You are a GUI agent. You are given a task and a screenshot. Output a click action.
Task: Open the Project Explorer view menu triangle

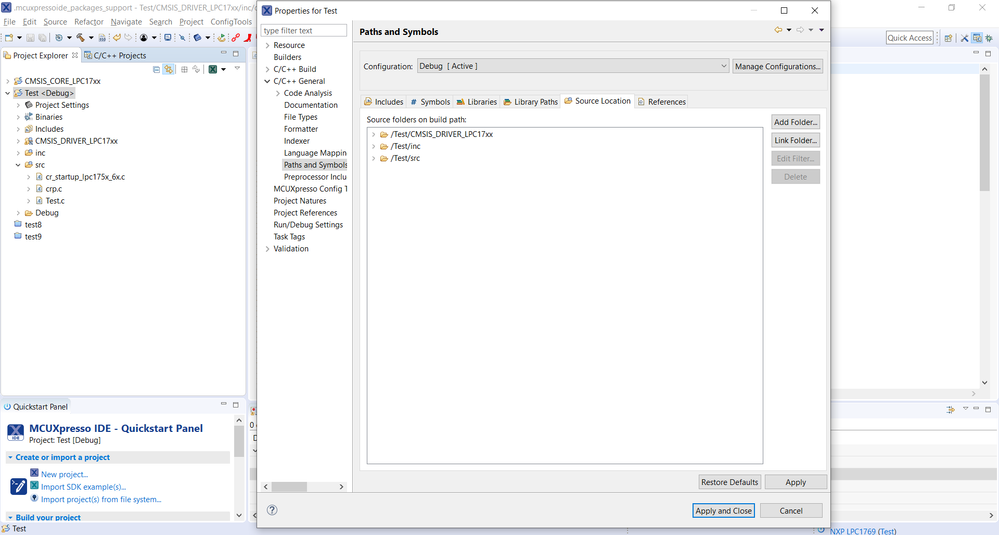(237, 68)
